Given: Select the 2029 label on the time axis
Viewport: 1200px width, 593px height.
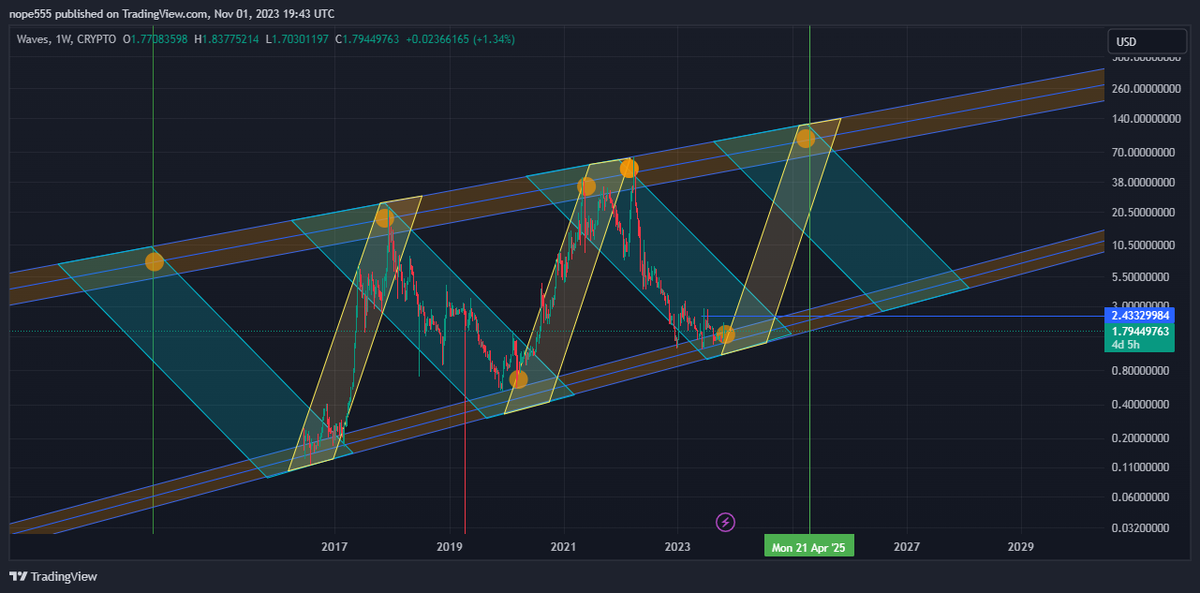Looking at the screenshot, I should pyautogui.click(x=1021, y=547).
